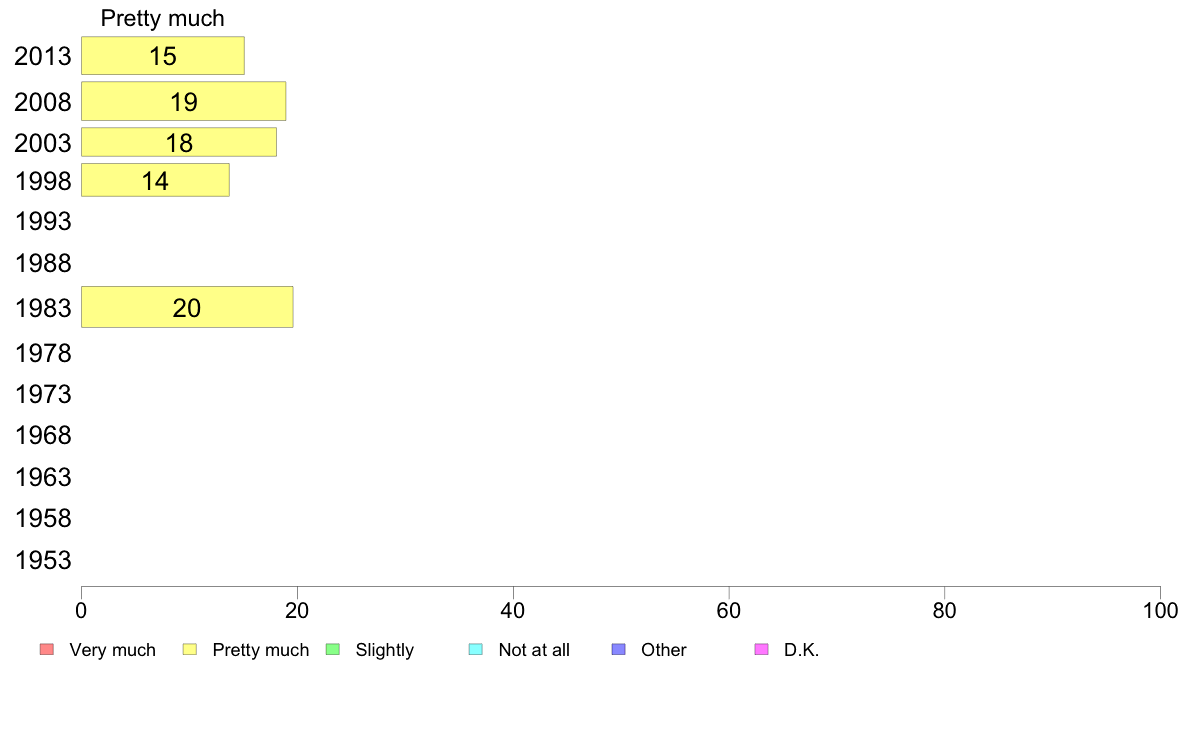This screenshot has height=736, width=1188.
Task: Click the Pretty much column heading
Action: point(163,19)
